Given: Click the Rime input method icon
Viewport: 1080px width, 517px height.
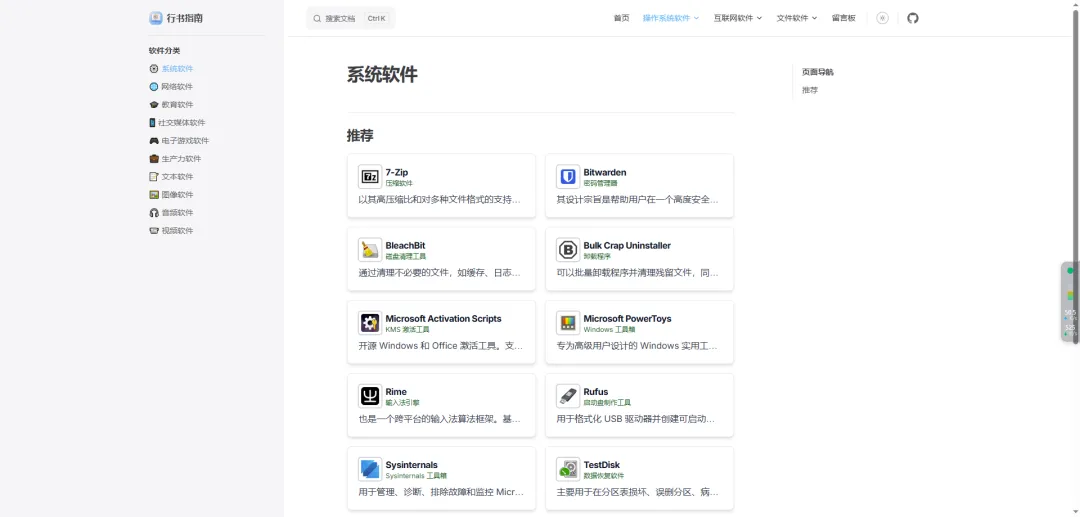Looking at the screenshot, I should pos(370,396).
